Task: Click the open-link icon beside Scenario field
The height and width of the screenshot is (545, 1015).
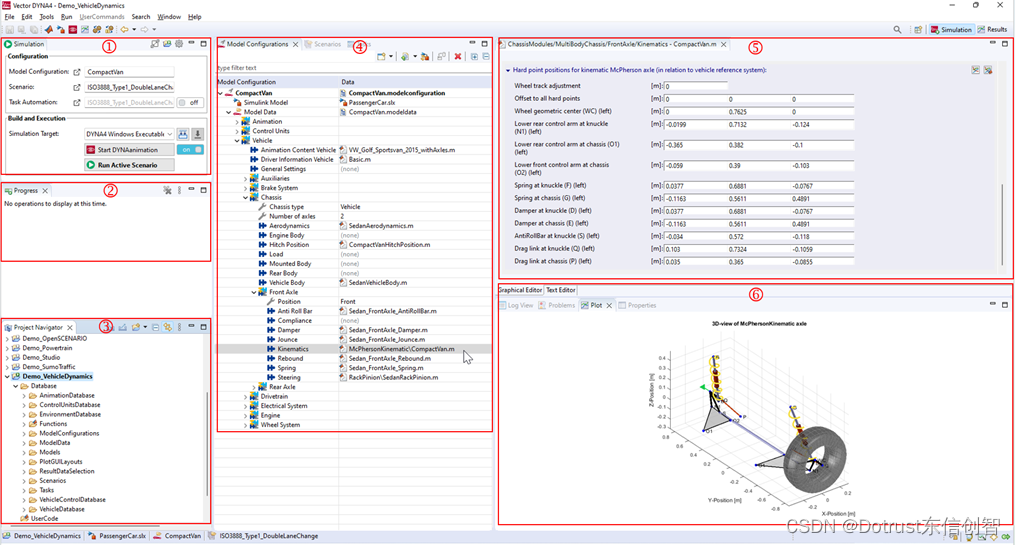Action: (77, 87)
